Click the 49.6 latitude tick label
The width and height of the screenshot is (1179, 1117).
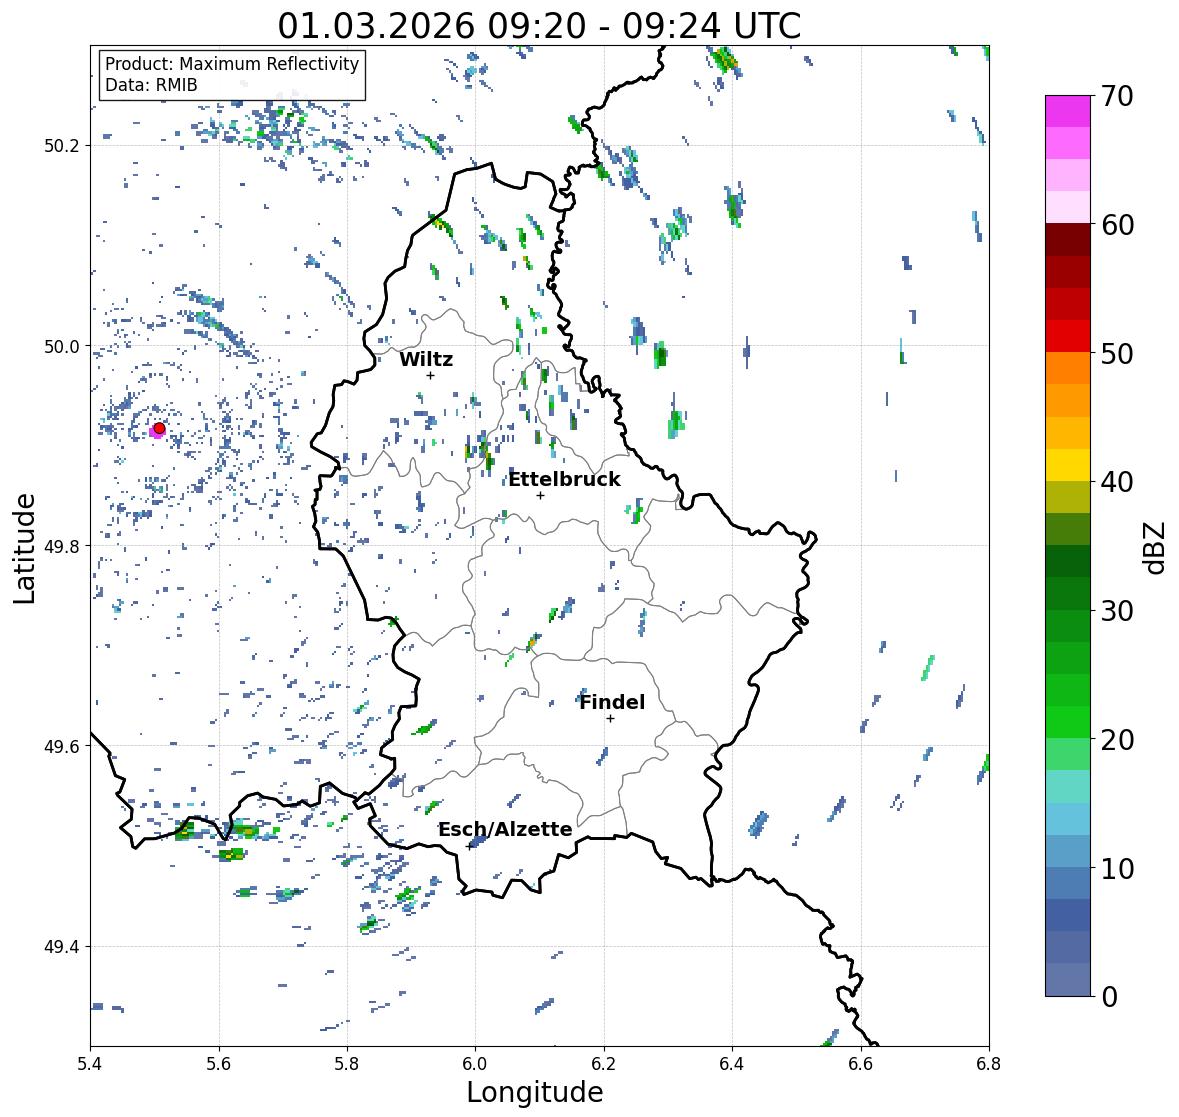(x=63, y=746)
